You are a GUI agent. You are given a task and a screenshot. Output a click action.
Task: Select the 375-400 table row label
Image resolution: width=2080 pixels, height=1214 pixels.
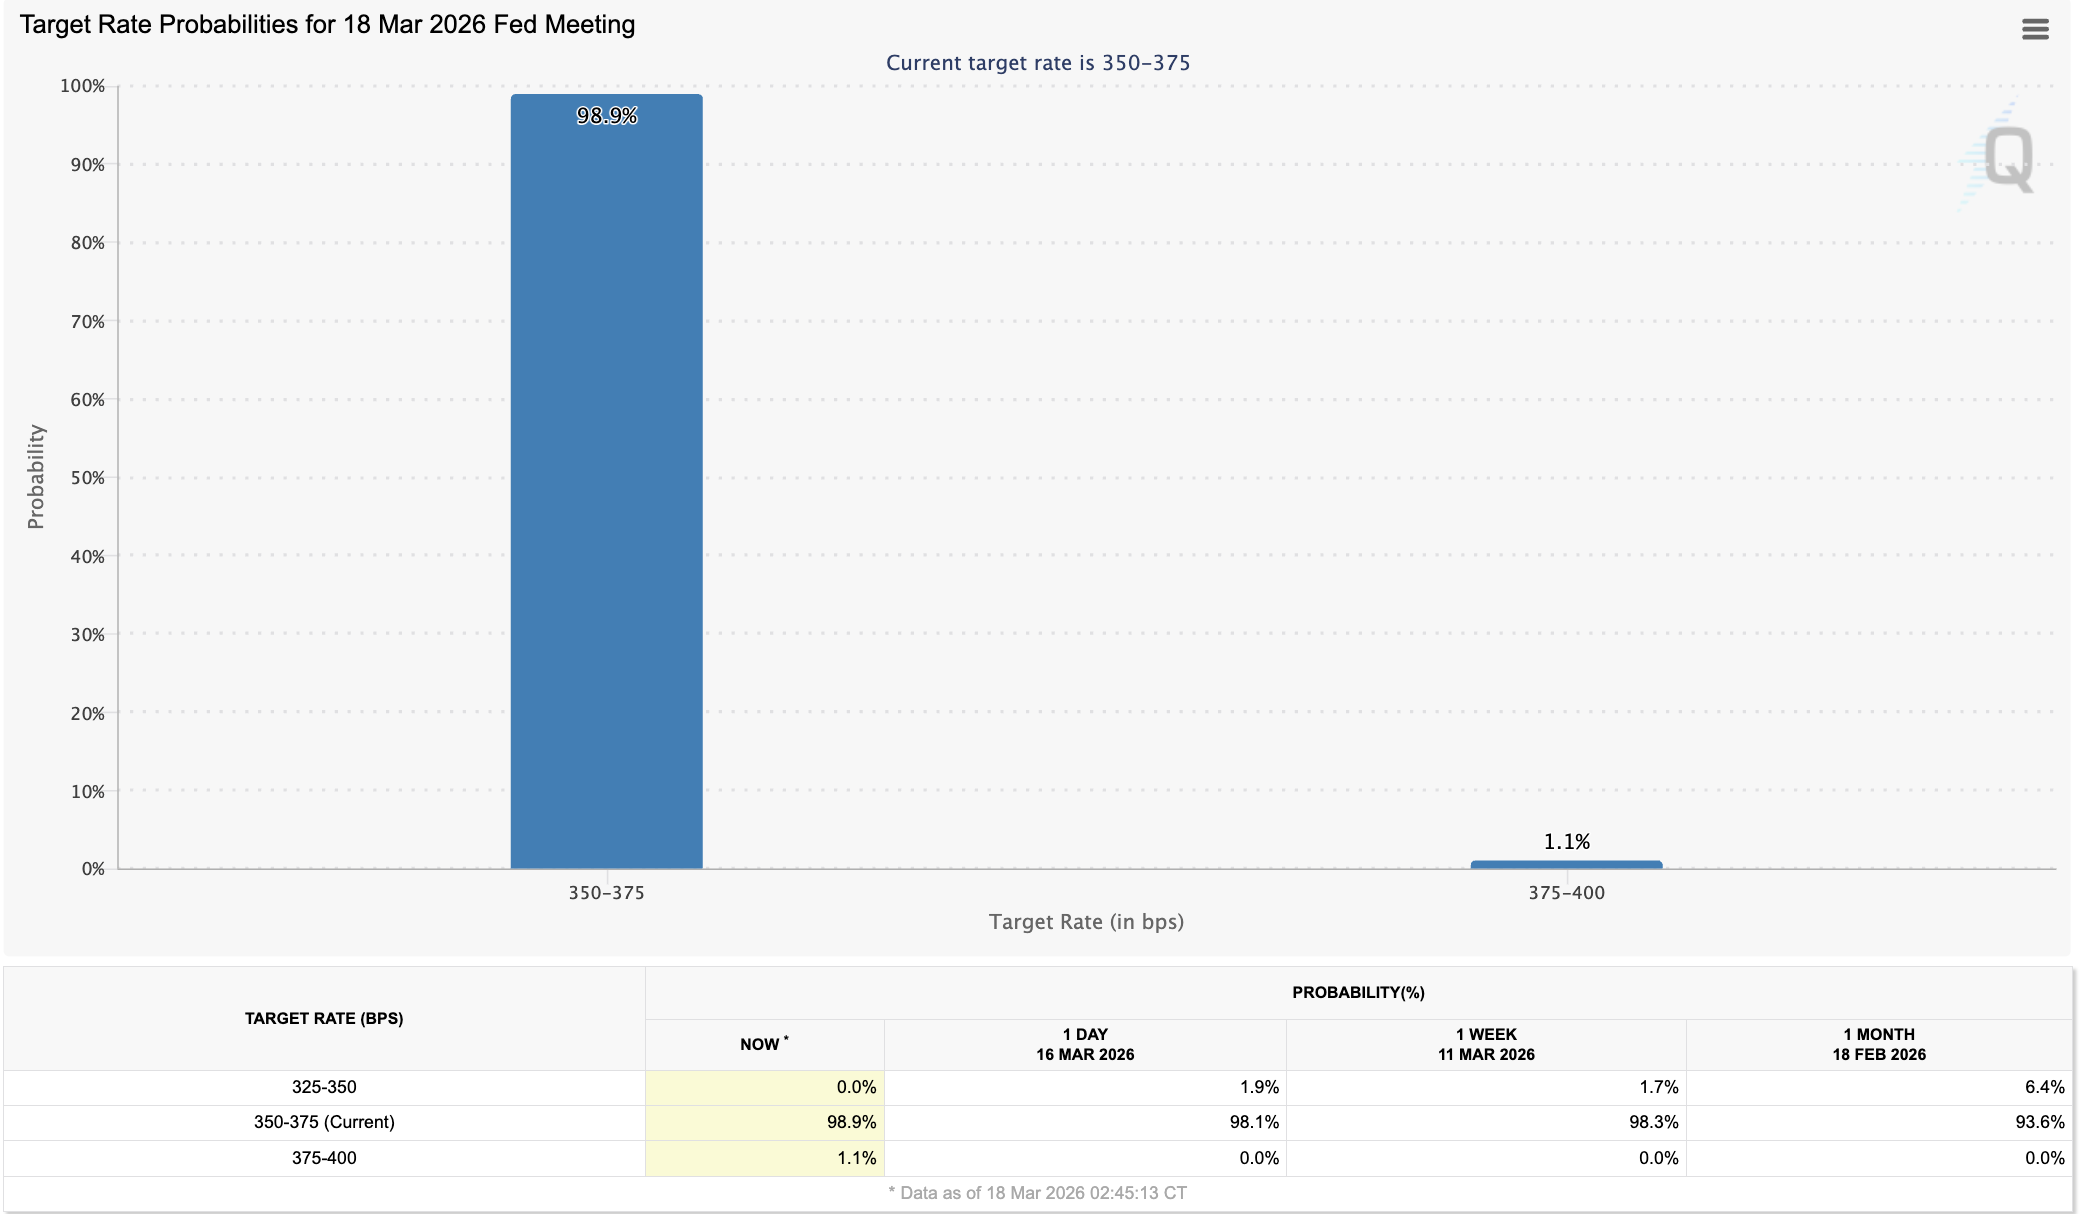point(324,1158)
